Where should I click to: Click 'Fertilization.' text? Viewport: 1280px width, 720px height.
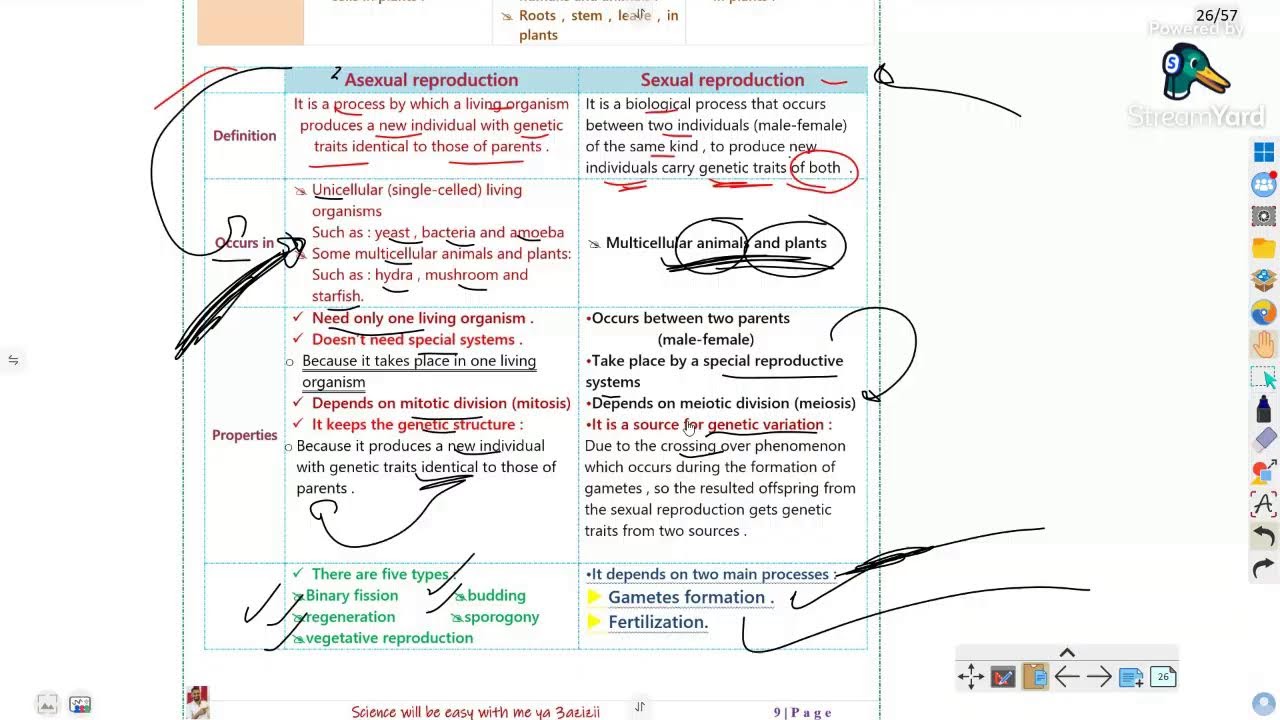(658, 622)
